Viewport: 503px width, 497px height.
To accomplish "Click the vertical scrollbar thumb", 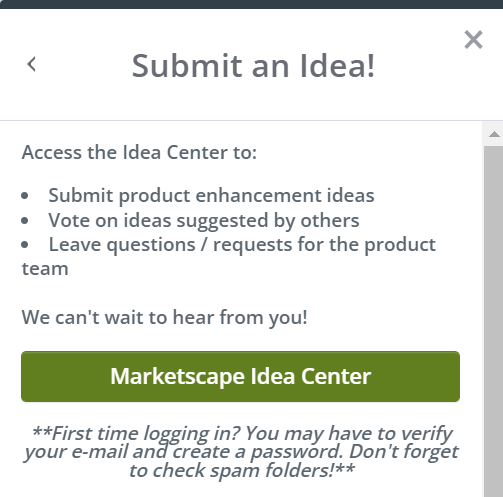I will (x=494, y=321).
